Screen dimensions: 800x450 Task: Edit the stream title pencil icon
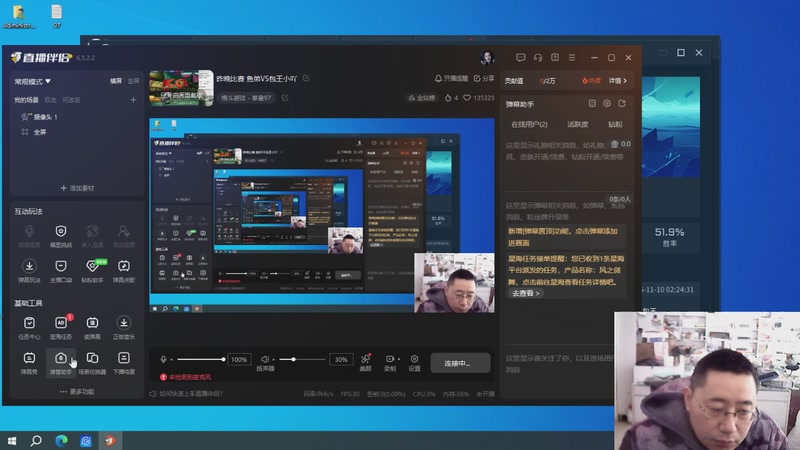click(x=306, y=78)
